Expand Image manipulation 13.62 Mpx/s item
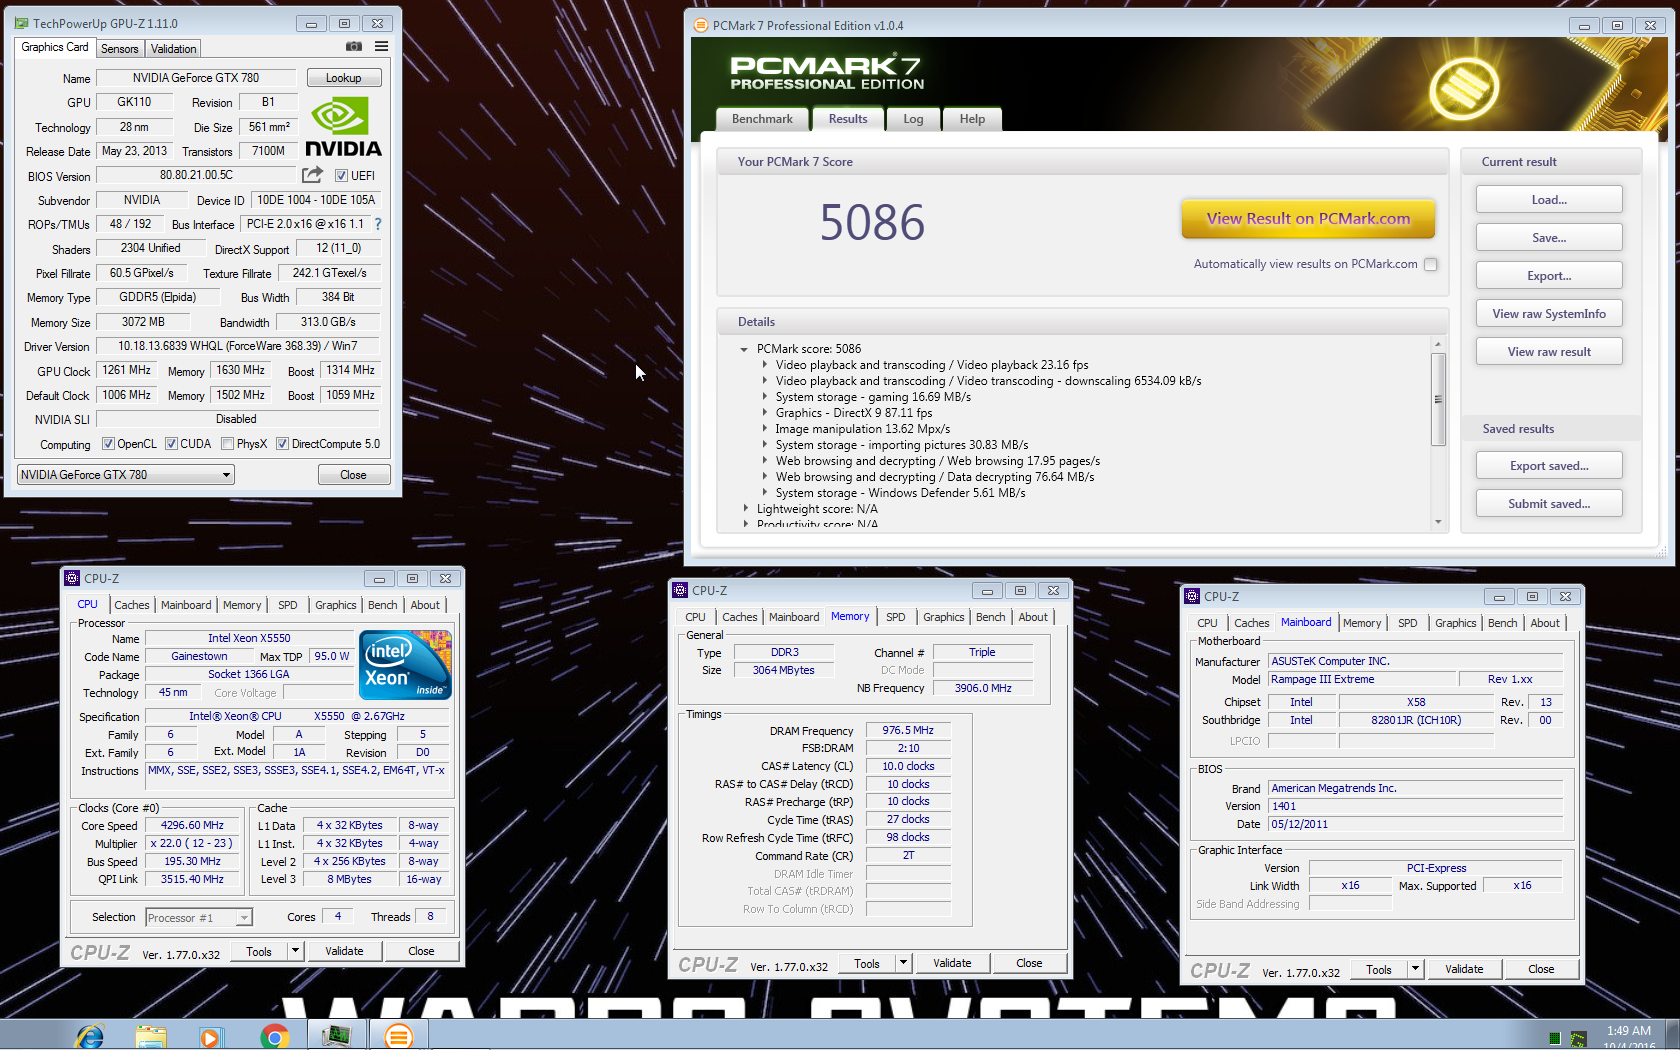 tap(765, 429)
